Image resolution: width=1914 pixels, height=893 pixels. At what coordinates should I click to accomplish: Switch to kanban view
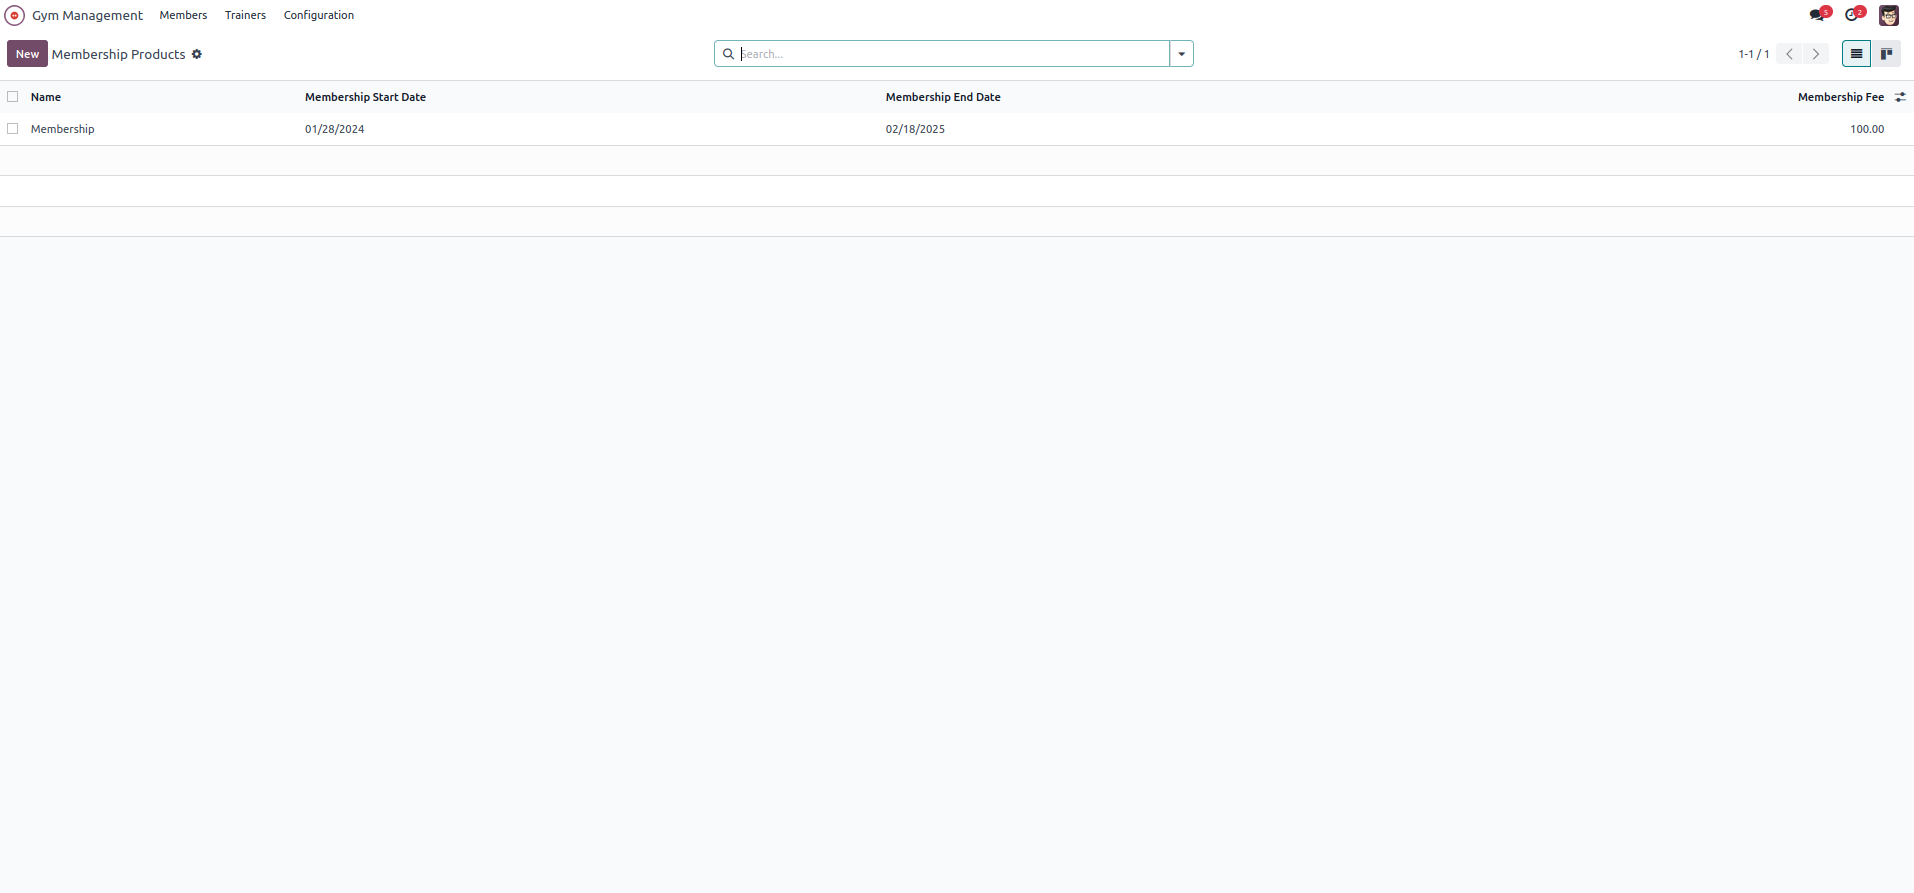click(x=1886, y=54)
